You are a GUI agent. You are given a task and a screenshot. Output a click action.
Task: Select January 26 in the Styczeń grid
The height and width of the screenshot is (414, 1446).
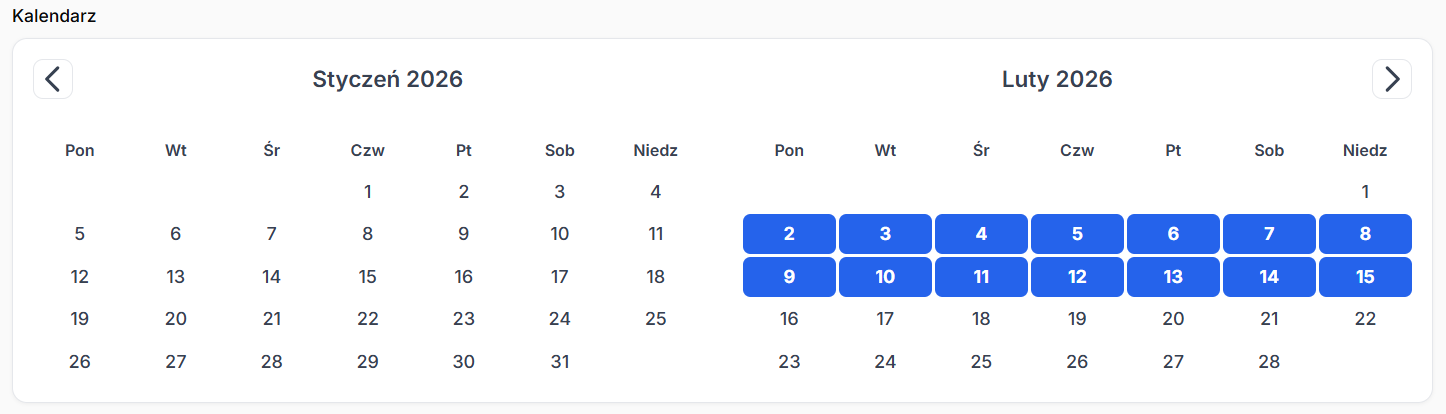point(80,361)
